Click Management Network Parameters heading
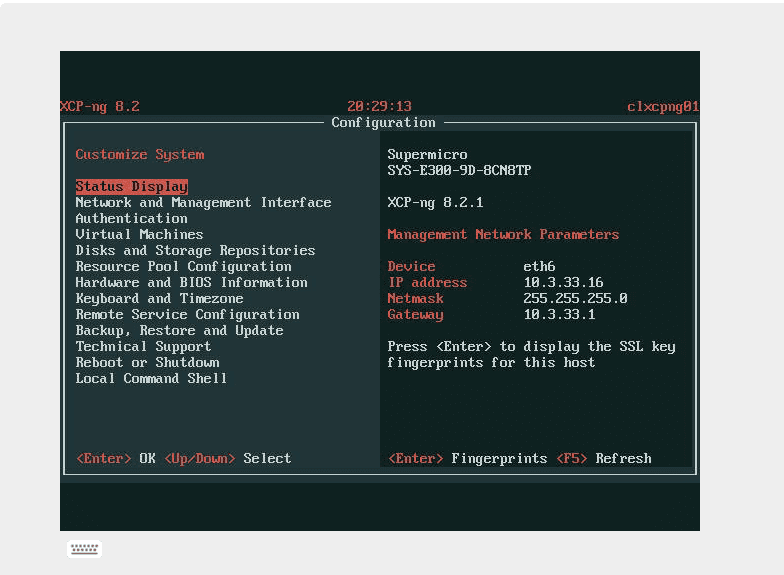This screenshot has width=784, height=575. point(504,234)
